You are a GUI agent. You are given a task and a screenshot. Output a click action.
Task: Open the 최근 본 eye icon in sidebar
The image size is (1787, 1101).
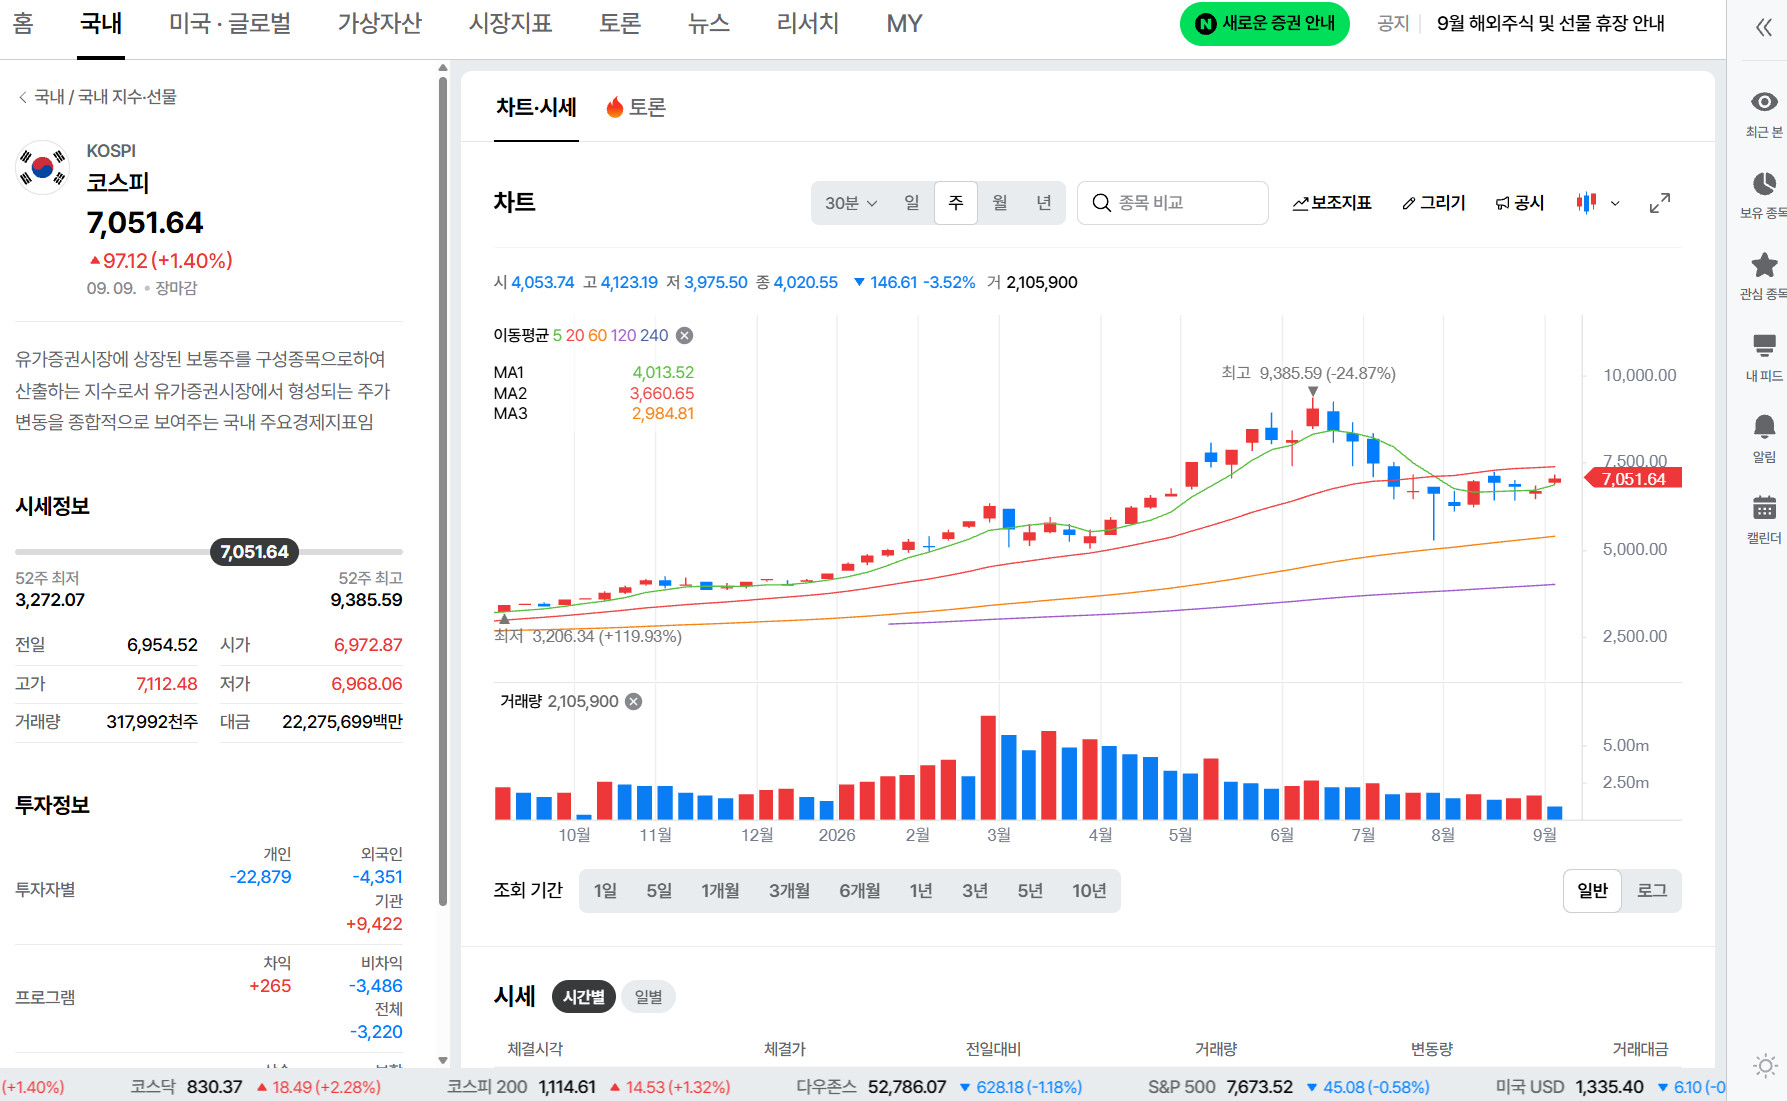(1764, 102)
